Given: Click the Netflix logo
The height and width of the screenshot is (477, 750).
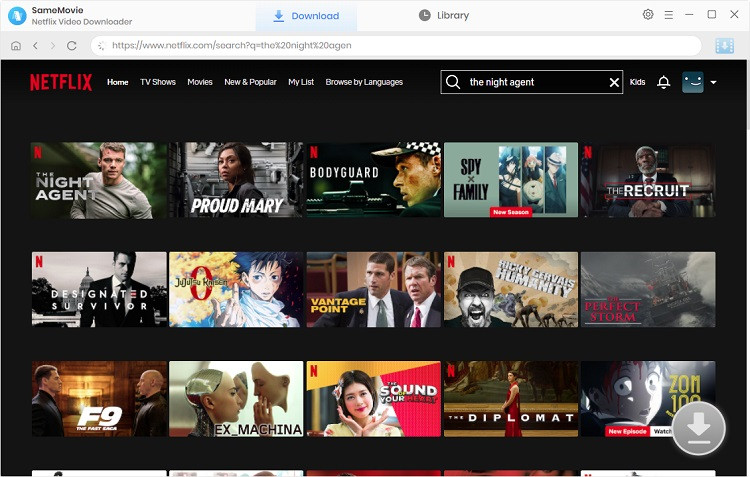Looking at the screenshot, I should coord(61,82).
